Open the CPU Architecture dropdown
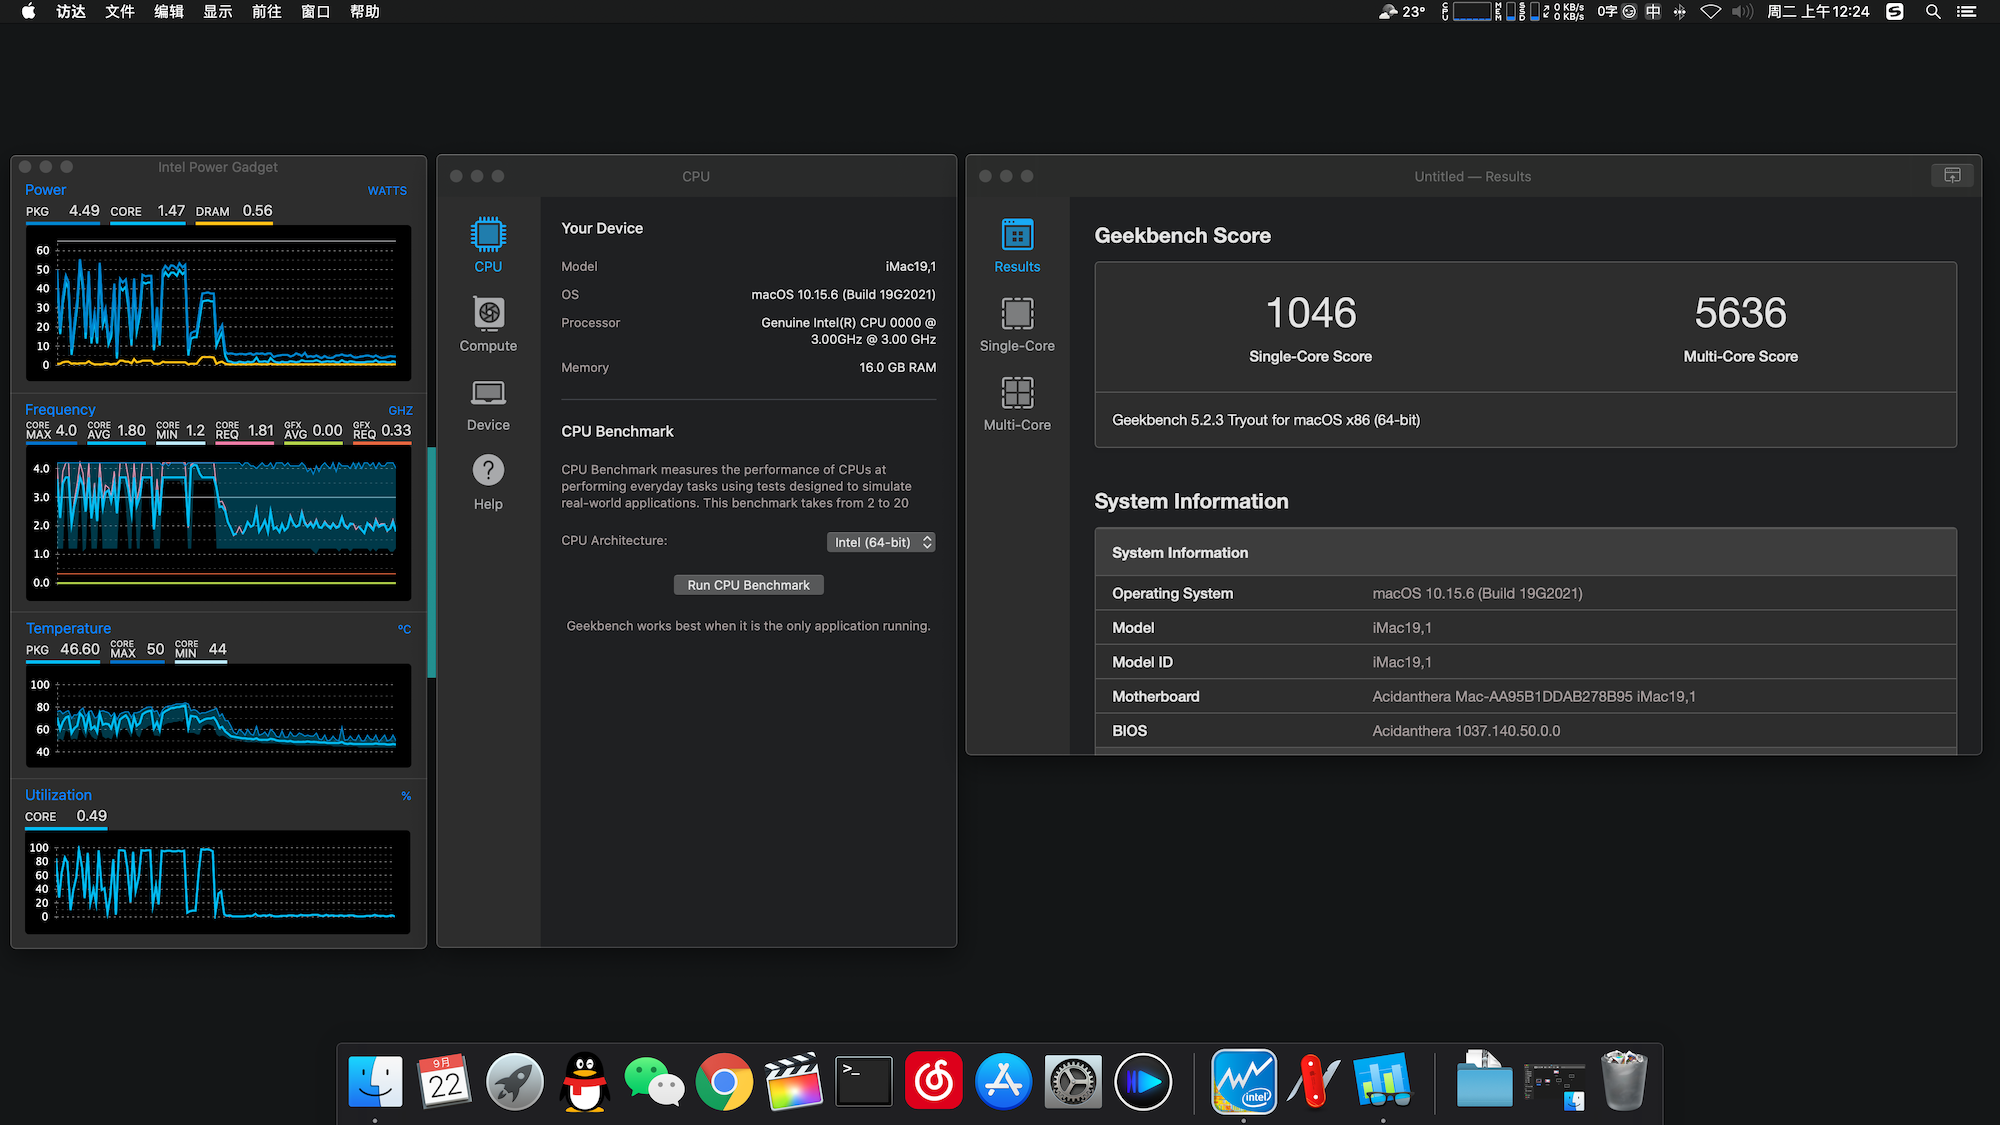Viewport: 2000px width, 1125px height. 881,542
